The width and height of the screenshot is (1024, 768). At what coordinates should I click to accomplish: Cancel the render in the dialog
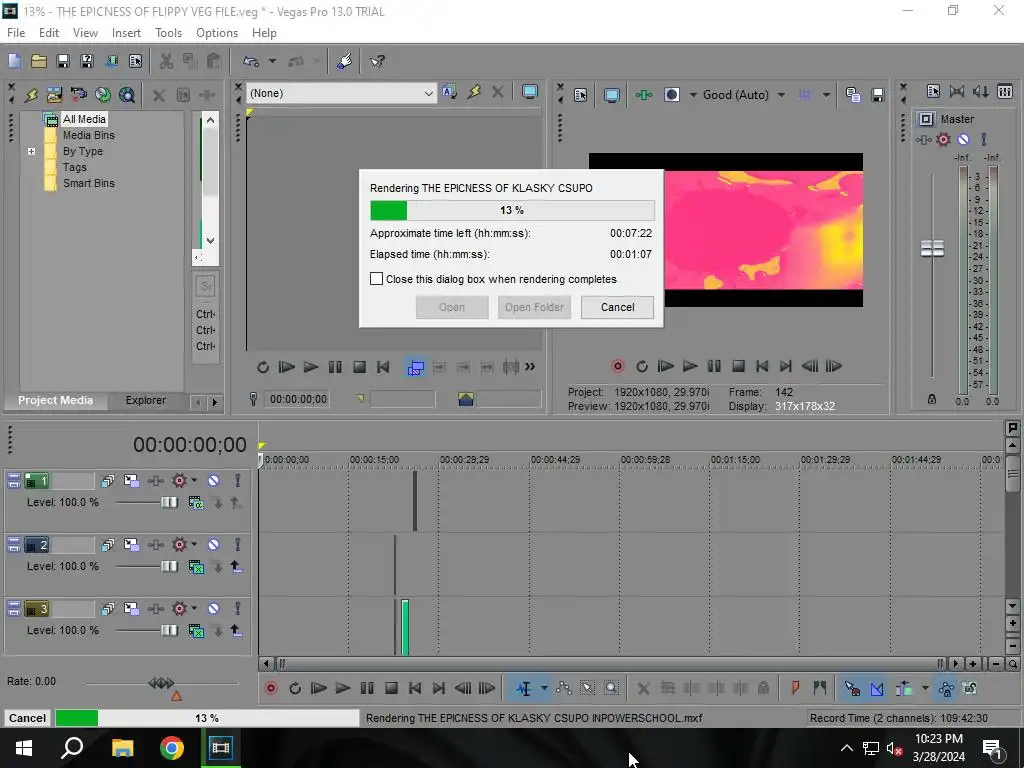[617, 307]
